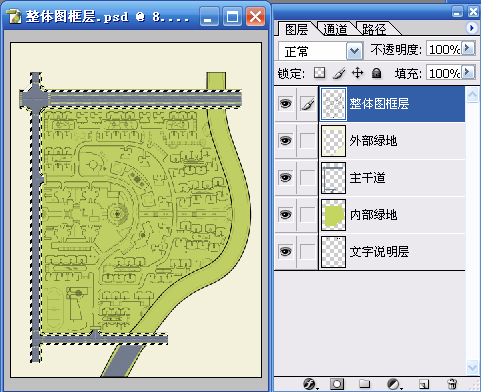Viewport: 481px width, 392px height.
Task: Create new fill or adjustment layer
Action: [x=394, y=384]
